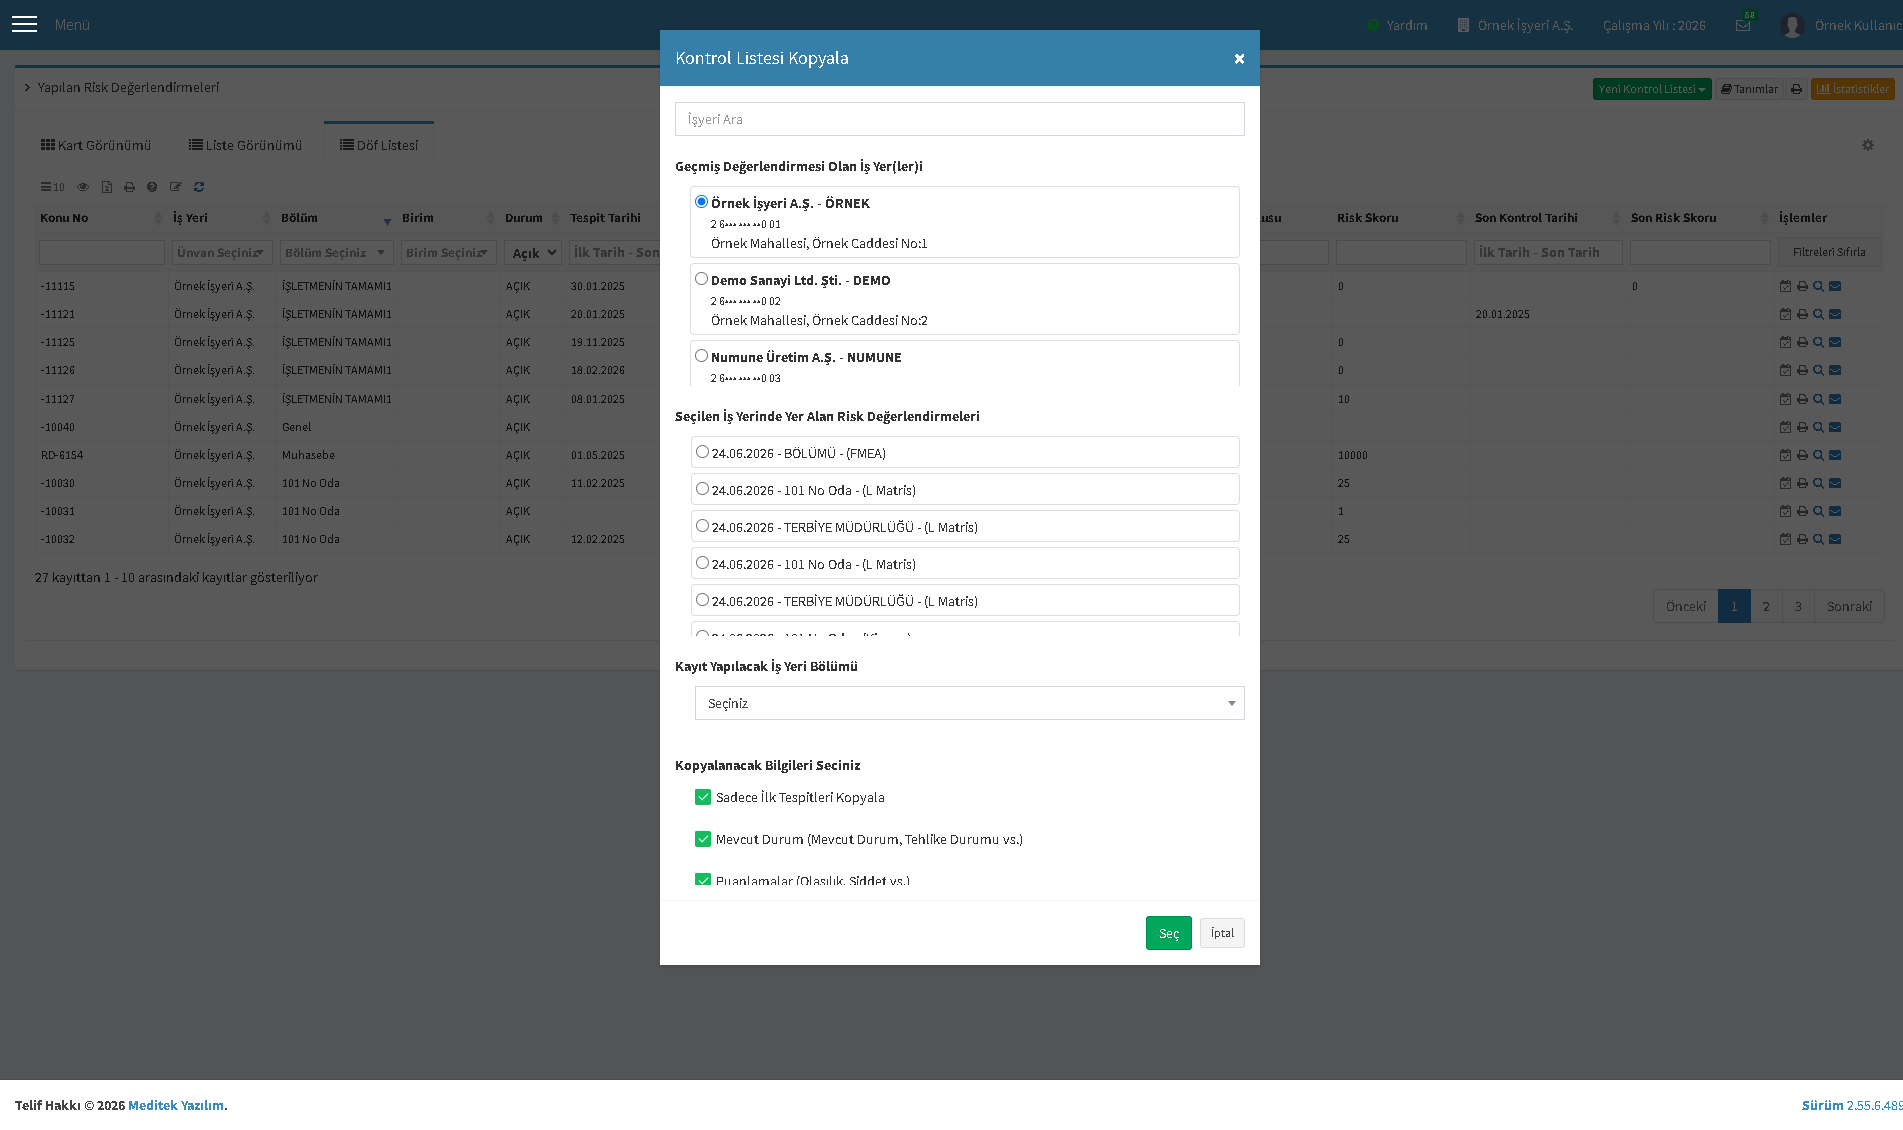The image size is (1903, 1130).
Task: Click print icon in row -11121
Action: pos(1802,314)
